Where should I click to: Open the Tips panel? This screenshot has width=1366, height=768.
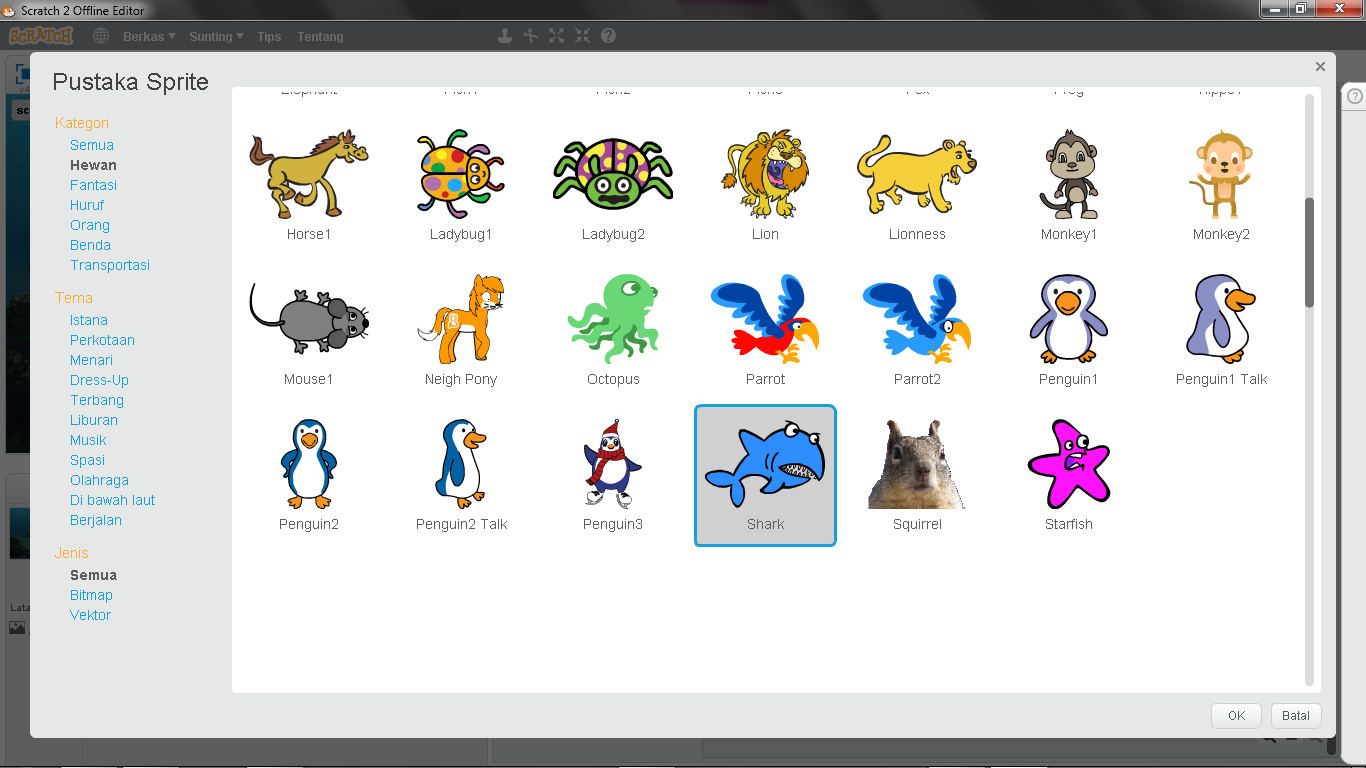tap(268, 35)
